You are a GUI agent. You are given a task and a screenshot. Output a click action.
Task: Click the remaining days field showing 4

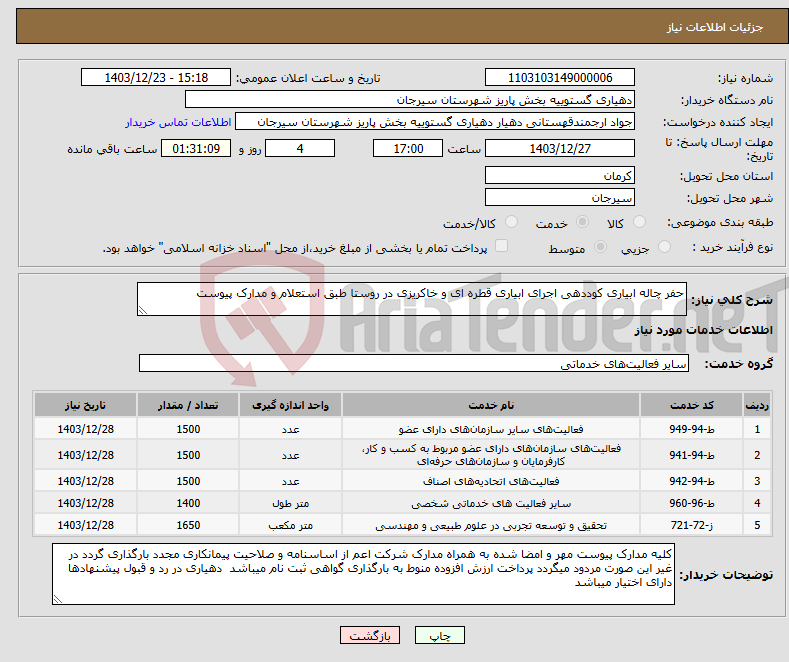tap(300, 148)
